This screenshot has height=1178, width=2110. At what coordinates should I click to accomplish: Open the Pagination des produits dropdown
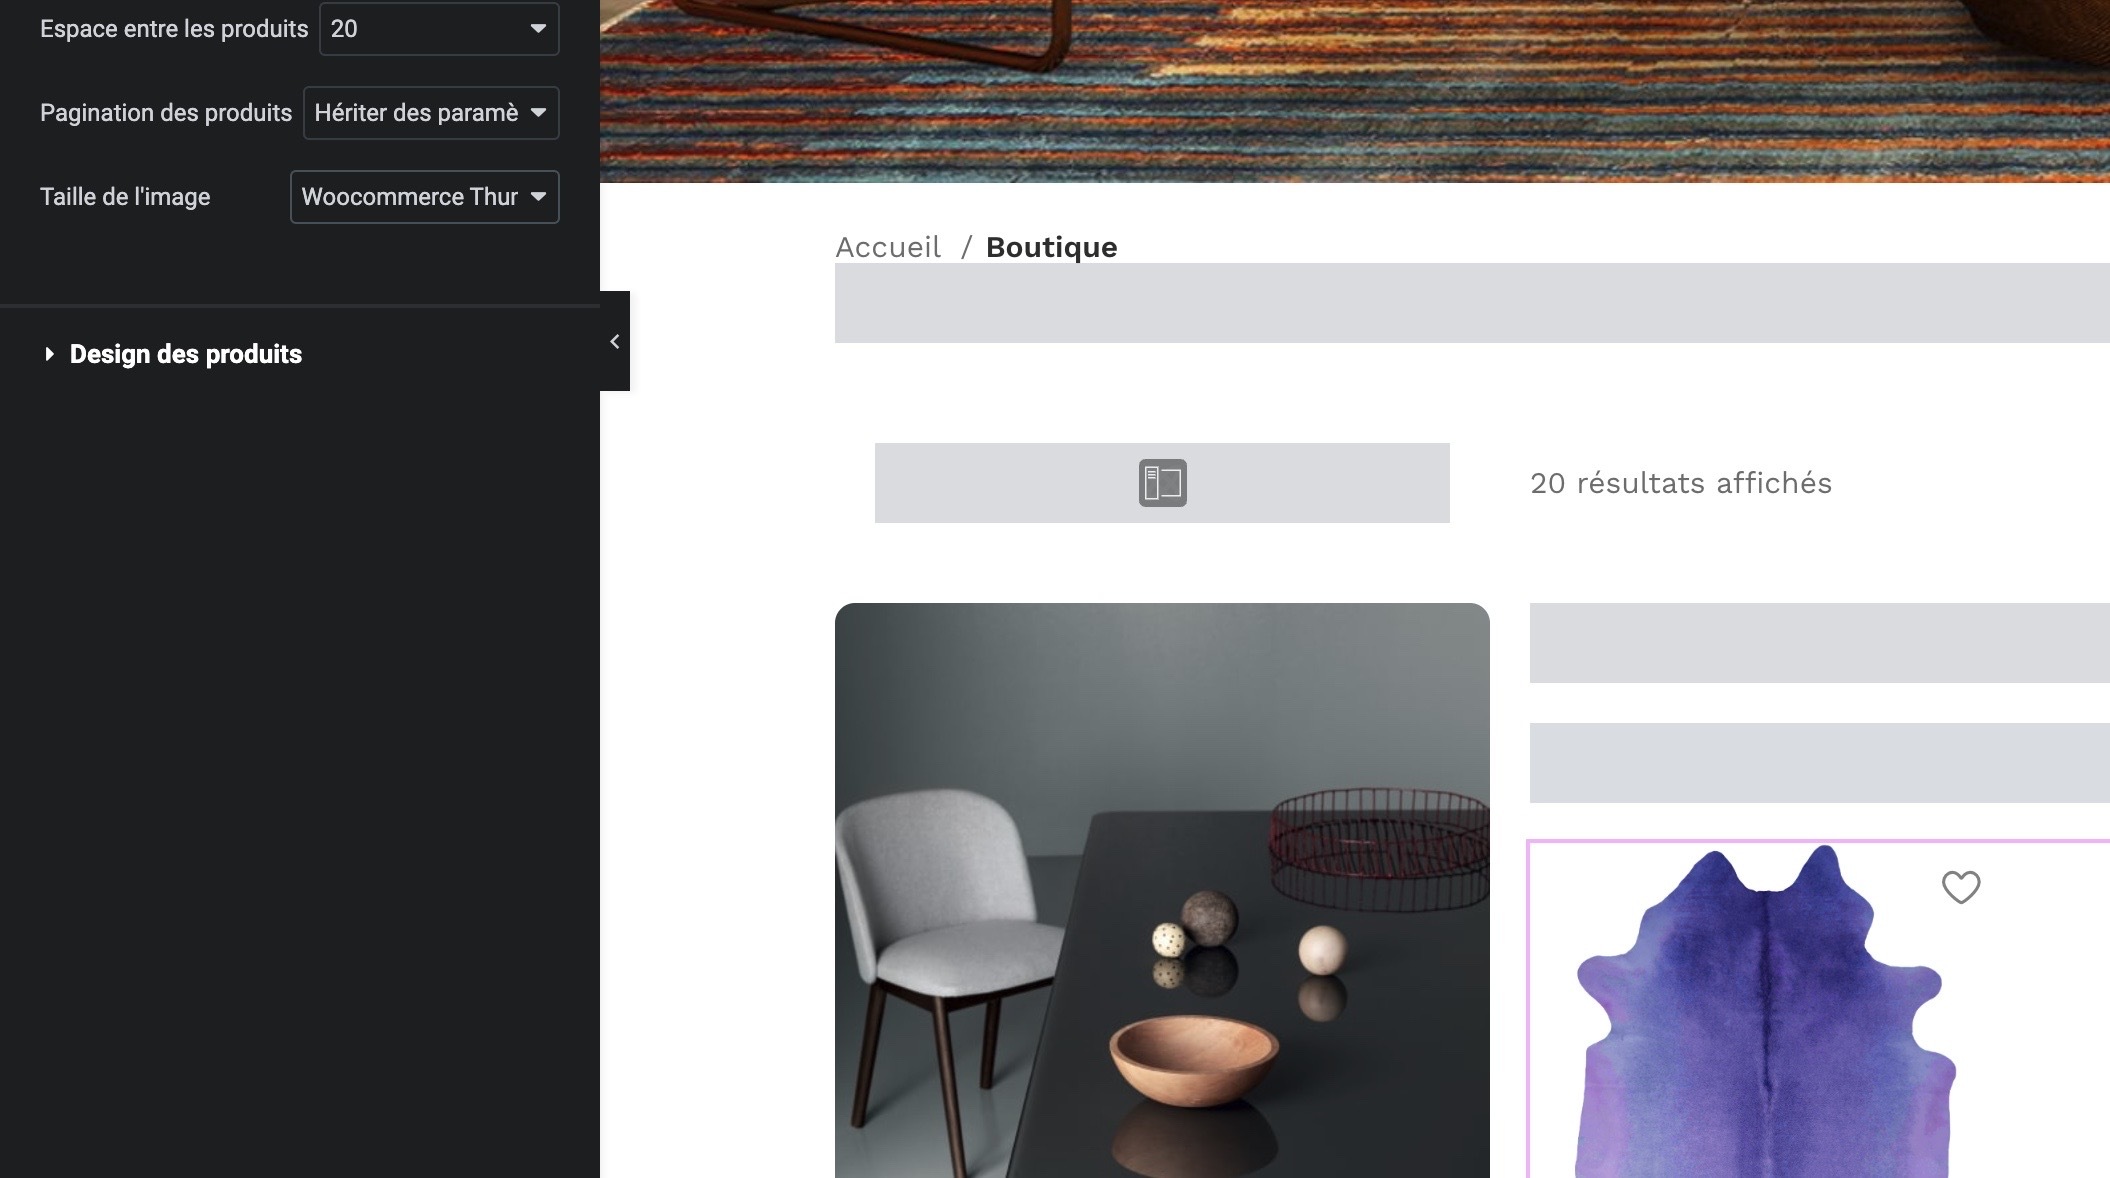[430, 113]
